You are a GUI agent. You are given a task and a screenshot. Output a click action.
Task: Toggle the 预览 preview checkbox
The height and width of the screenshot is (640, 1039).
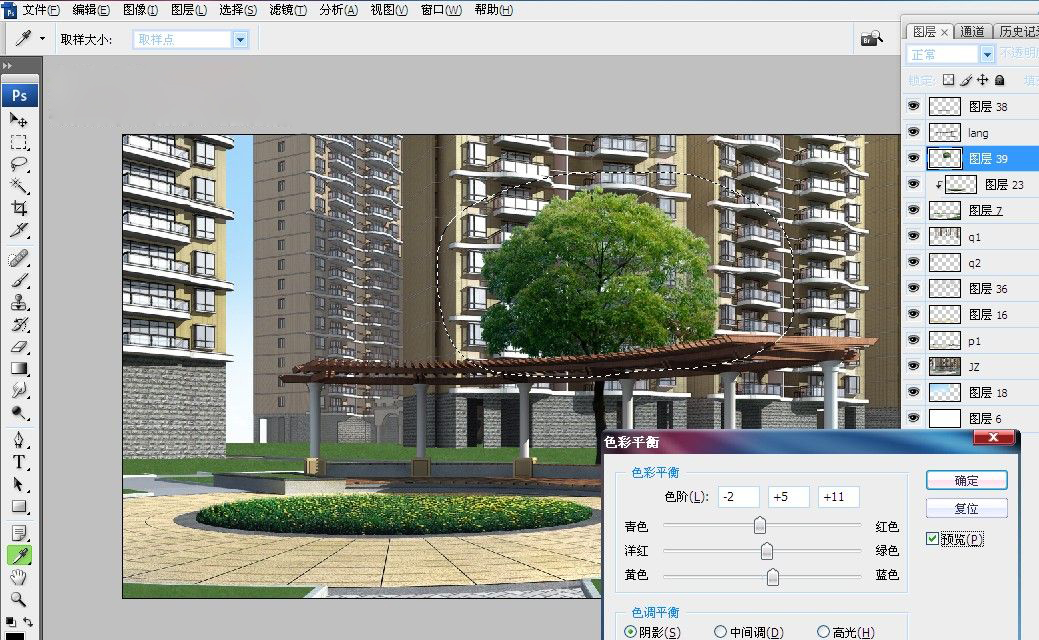(932, 539)
